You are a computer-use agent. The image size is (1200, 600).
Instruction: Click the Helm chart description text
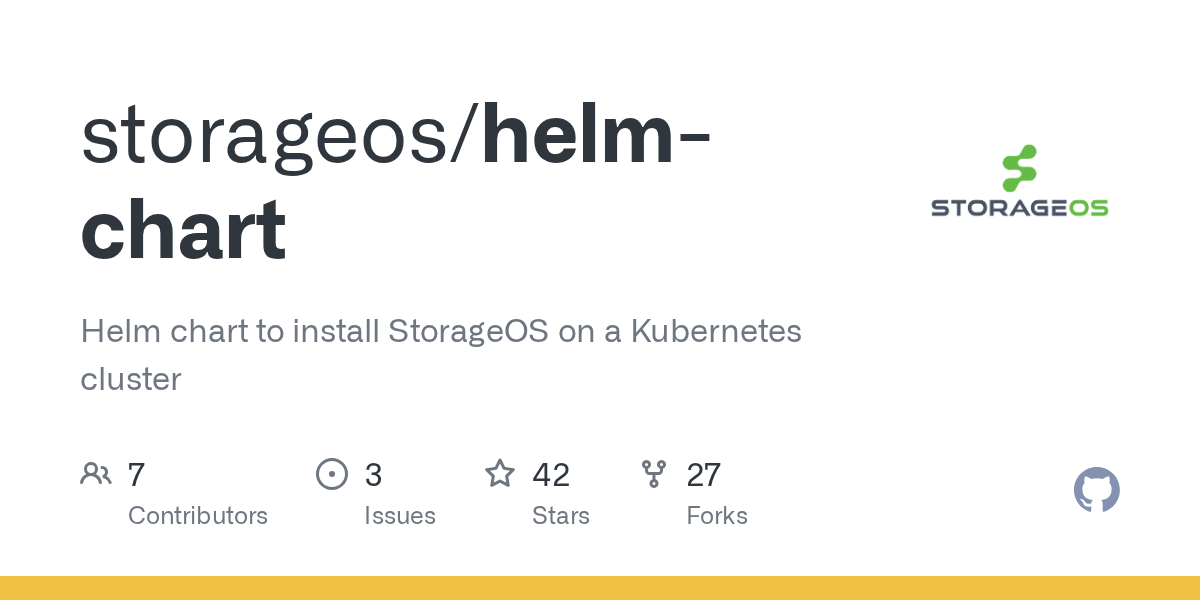[441, 355]
